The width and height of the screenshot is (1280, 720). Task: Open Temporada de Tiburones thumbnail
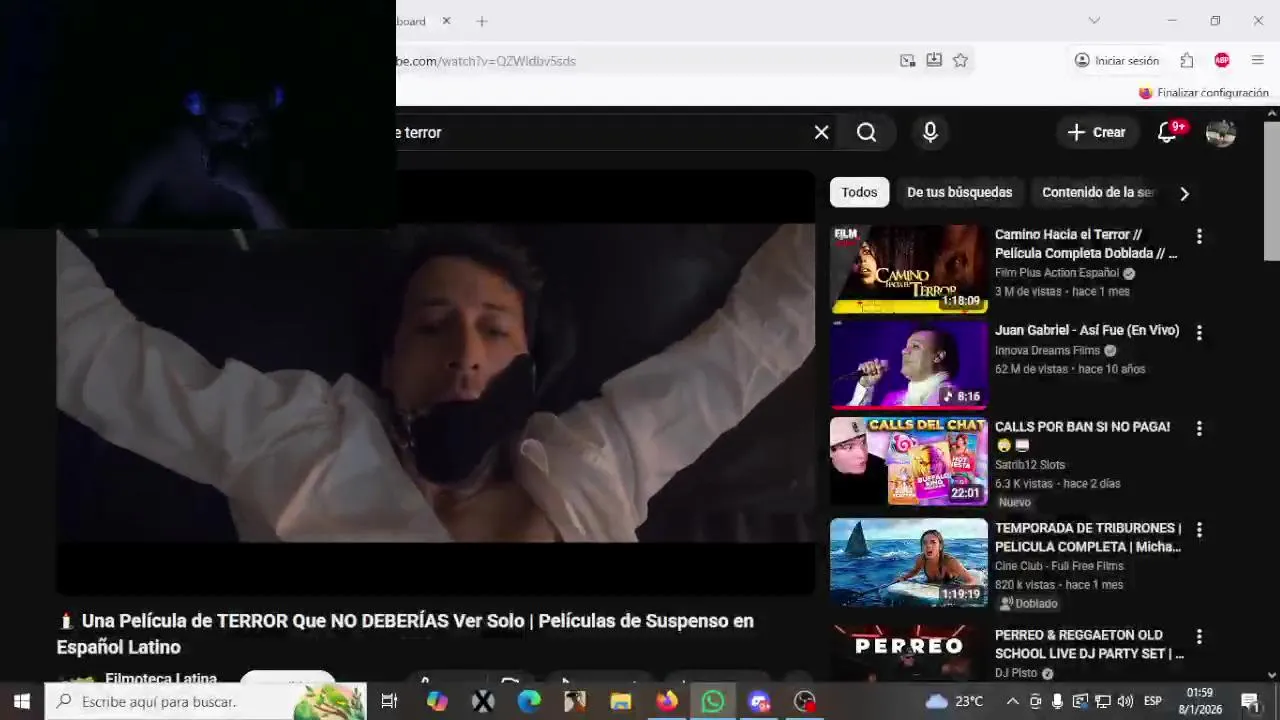click(908, 562)
